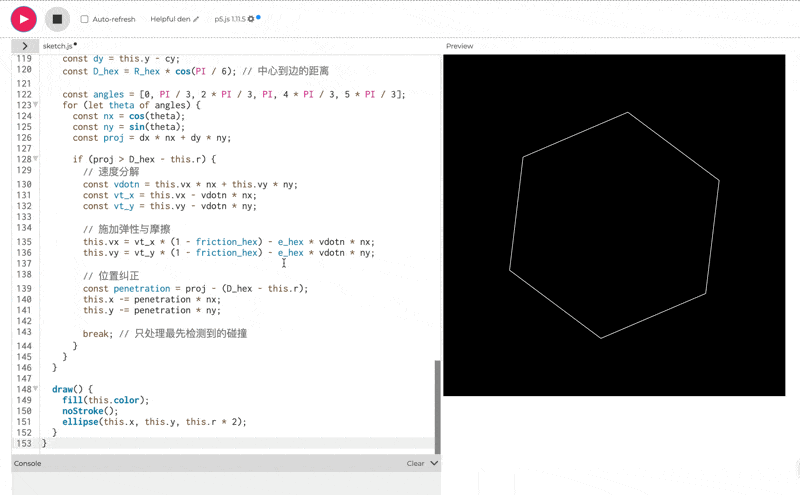
Task: Click the p5.js 1.11.5 version label
Action: coord(230,19)
